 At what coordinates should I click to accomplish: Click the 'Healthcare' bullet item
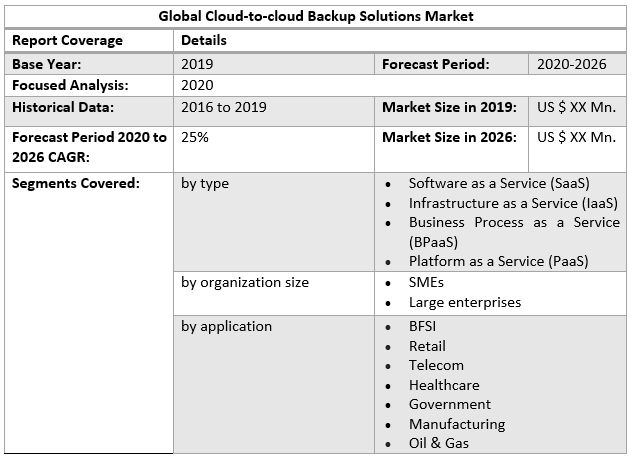coord(444,385)
